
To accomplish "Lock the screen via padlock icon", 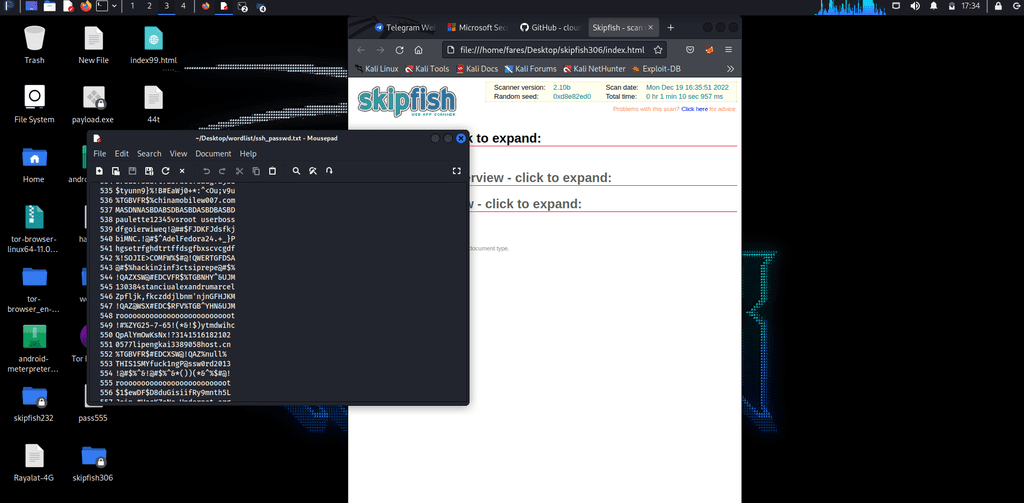I will (999, 6).
